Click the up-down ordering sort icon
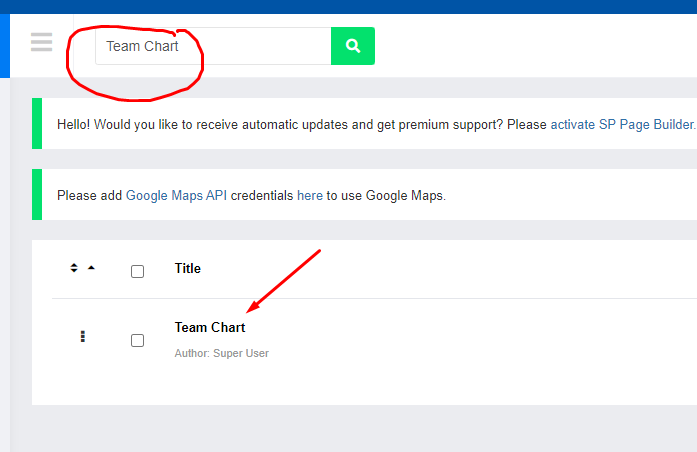The image size is (697, 452). click(x=74, y=268)
